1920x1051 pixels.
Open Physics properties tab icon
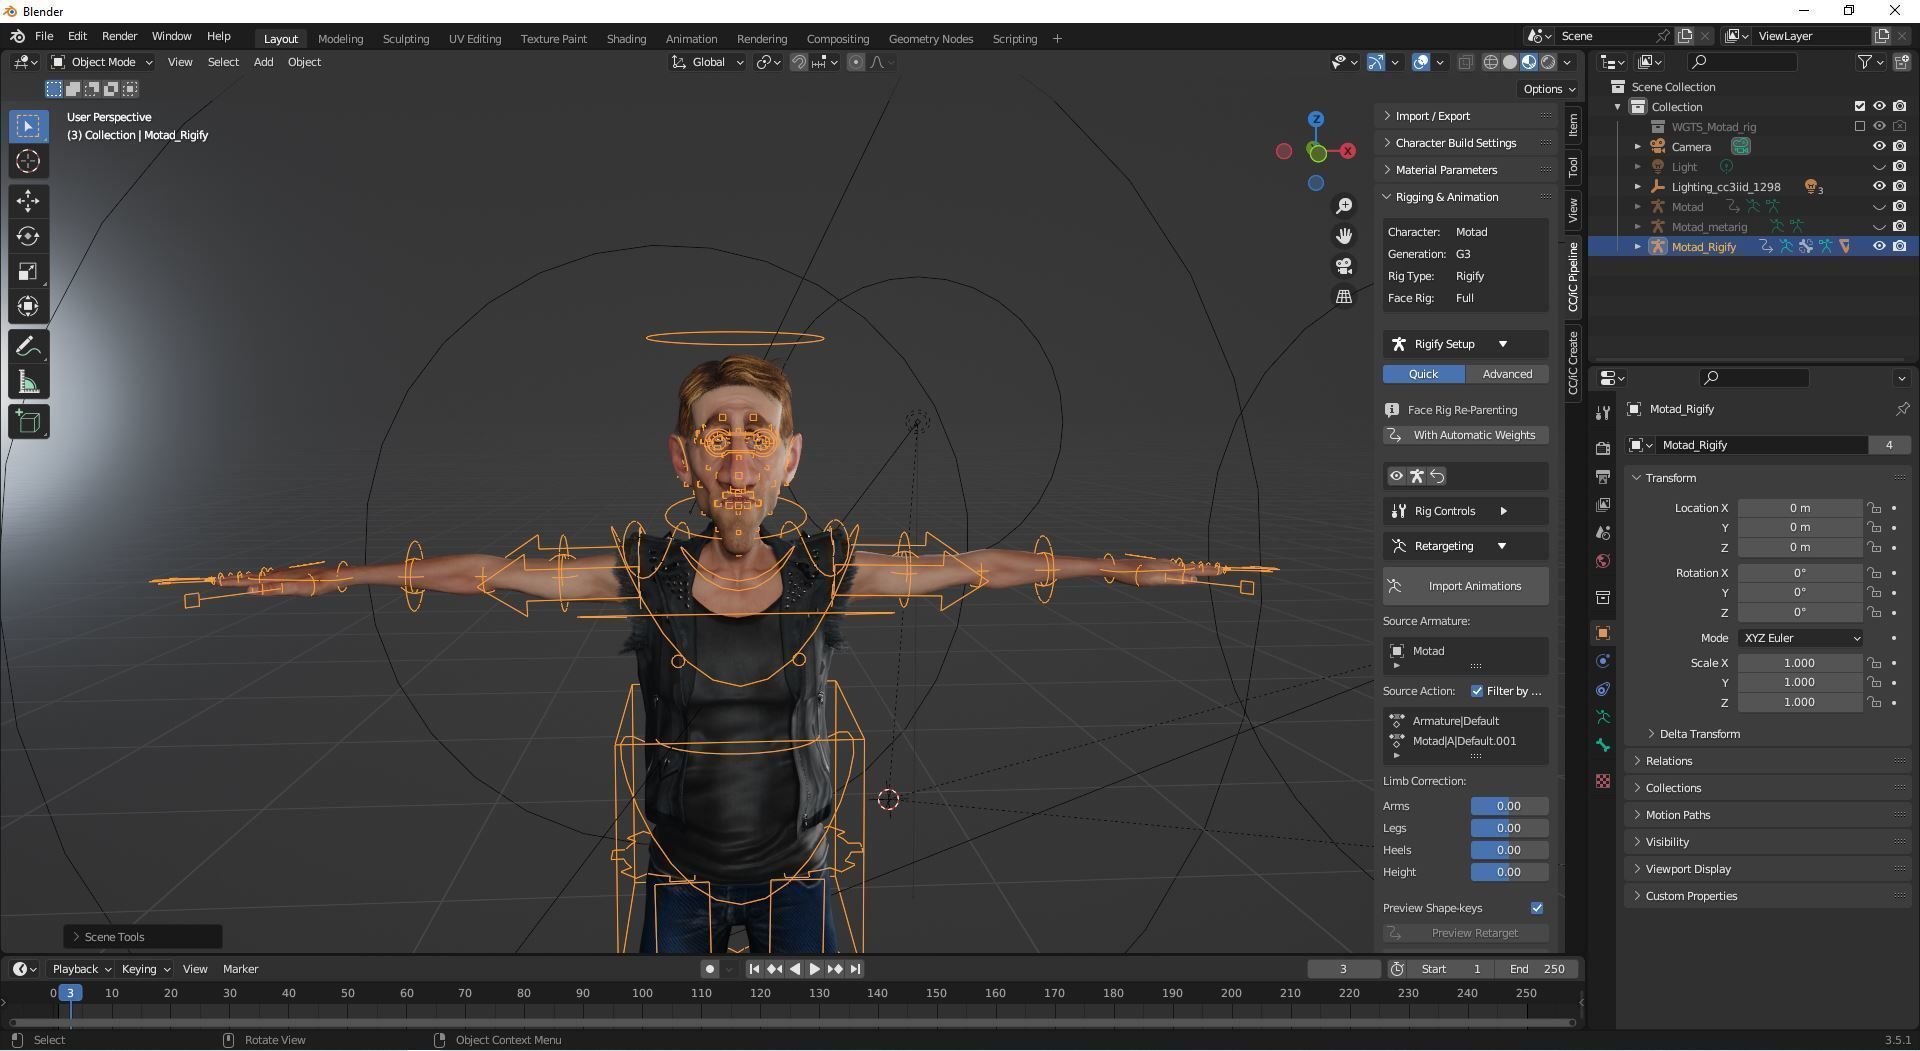1603,661
